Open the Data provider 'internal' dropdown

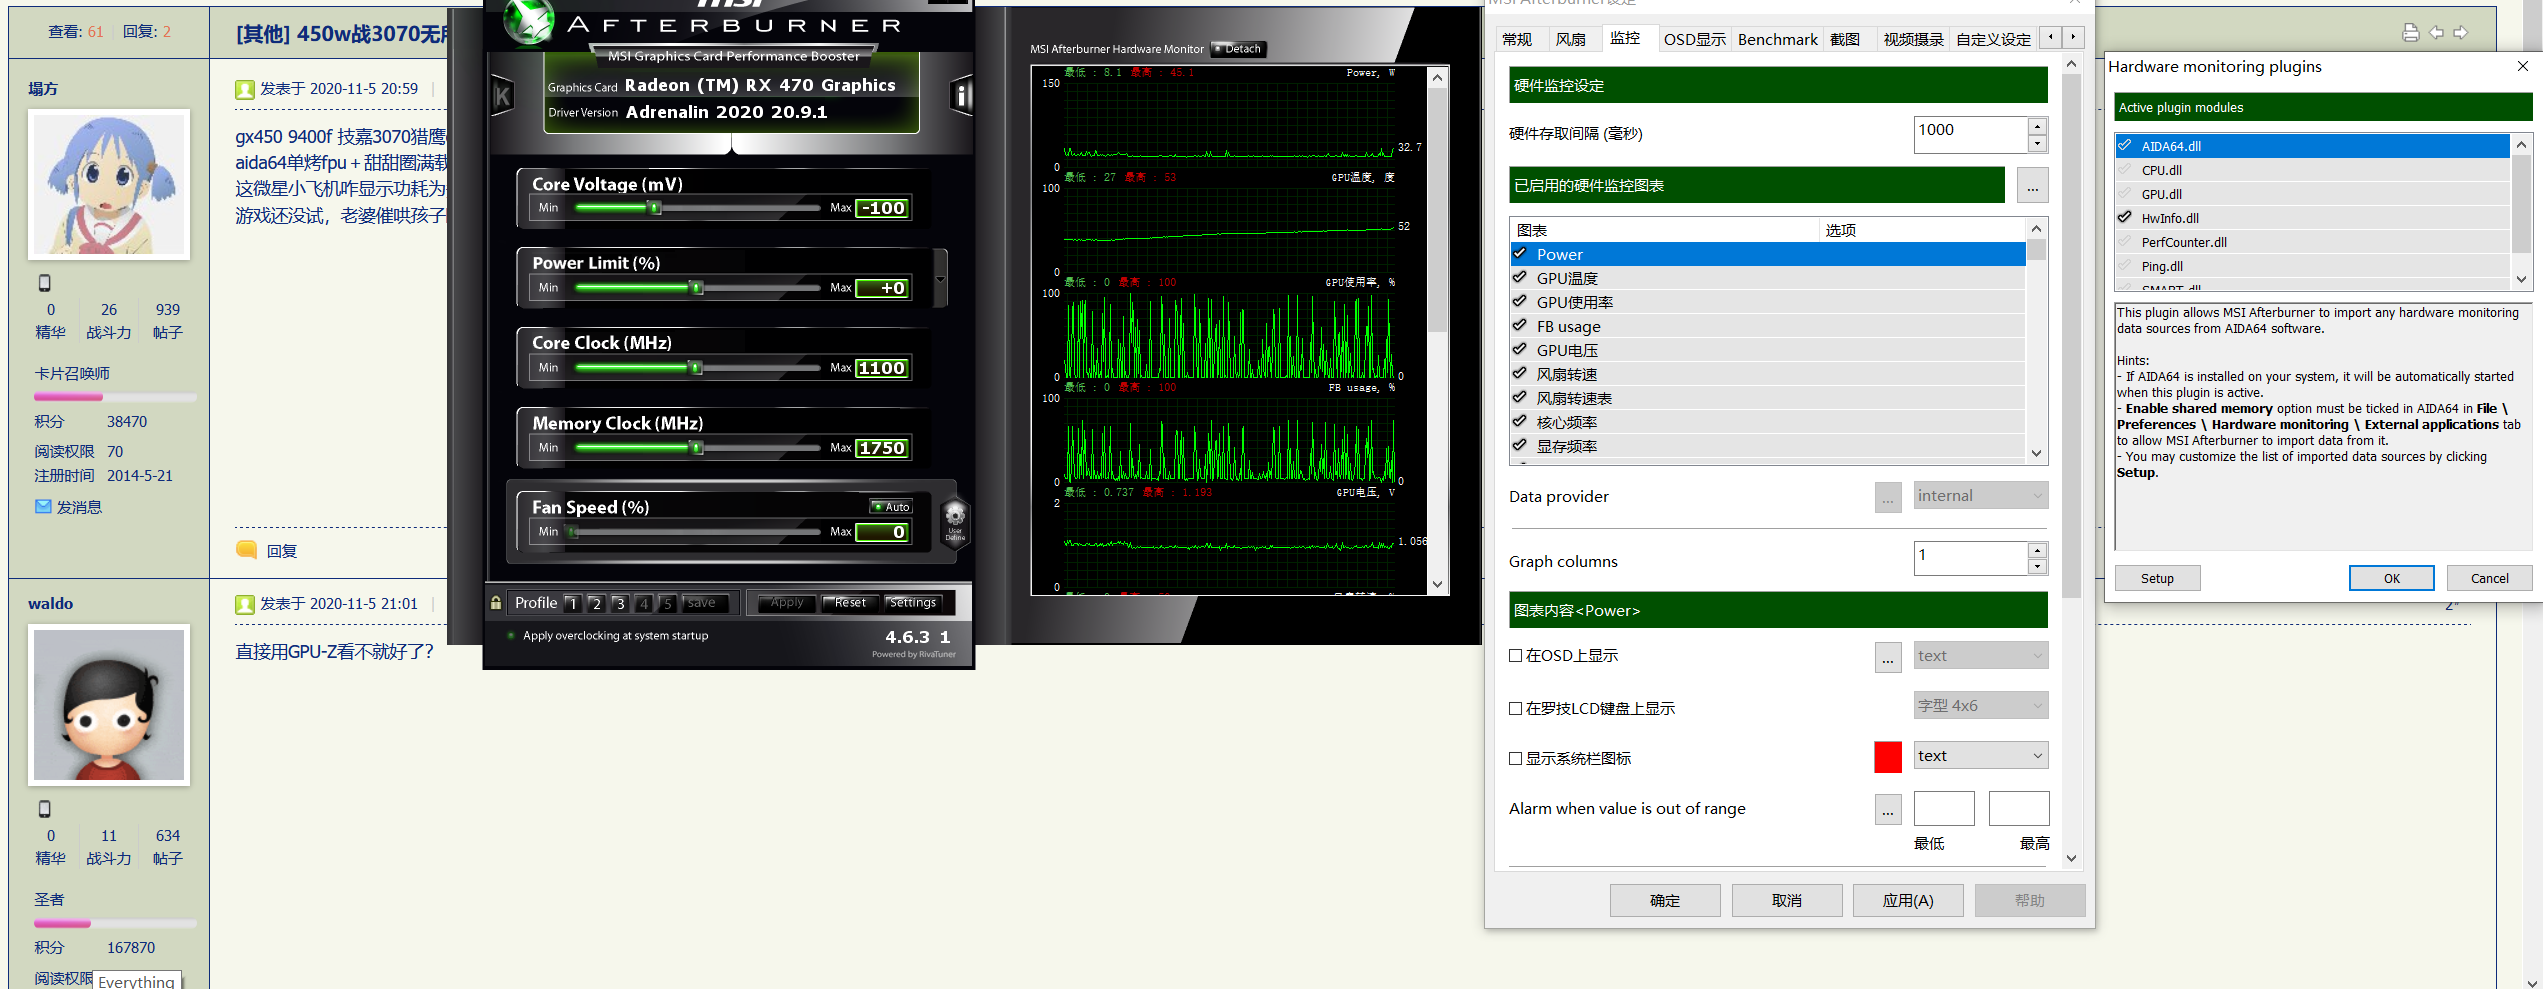click(1981, 496)
